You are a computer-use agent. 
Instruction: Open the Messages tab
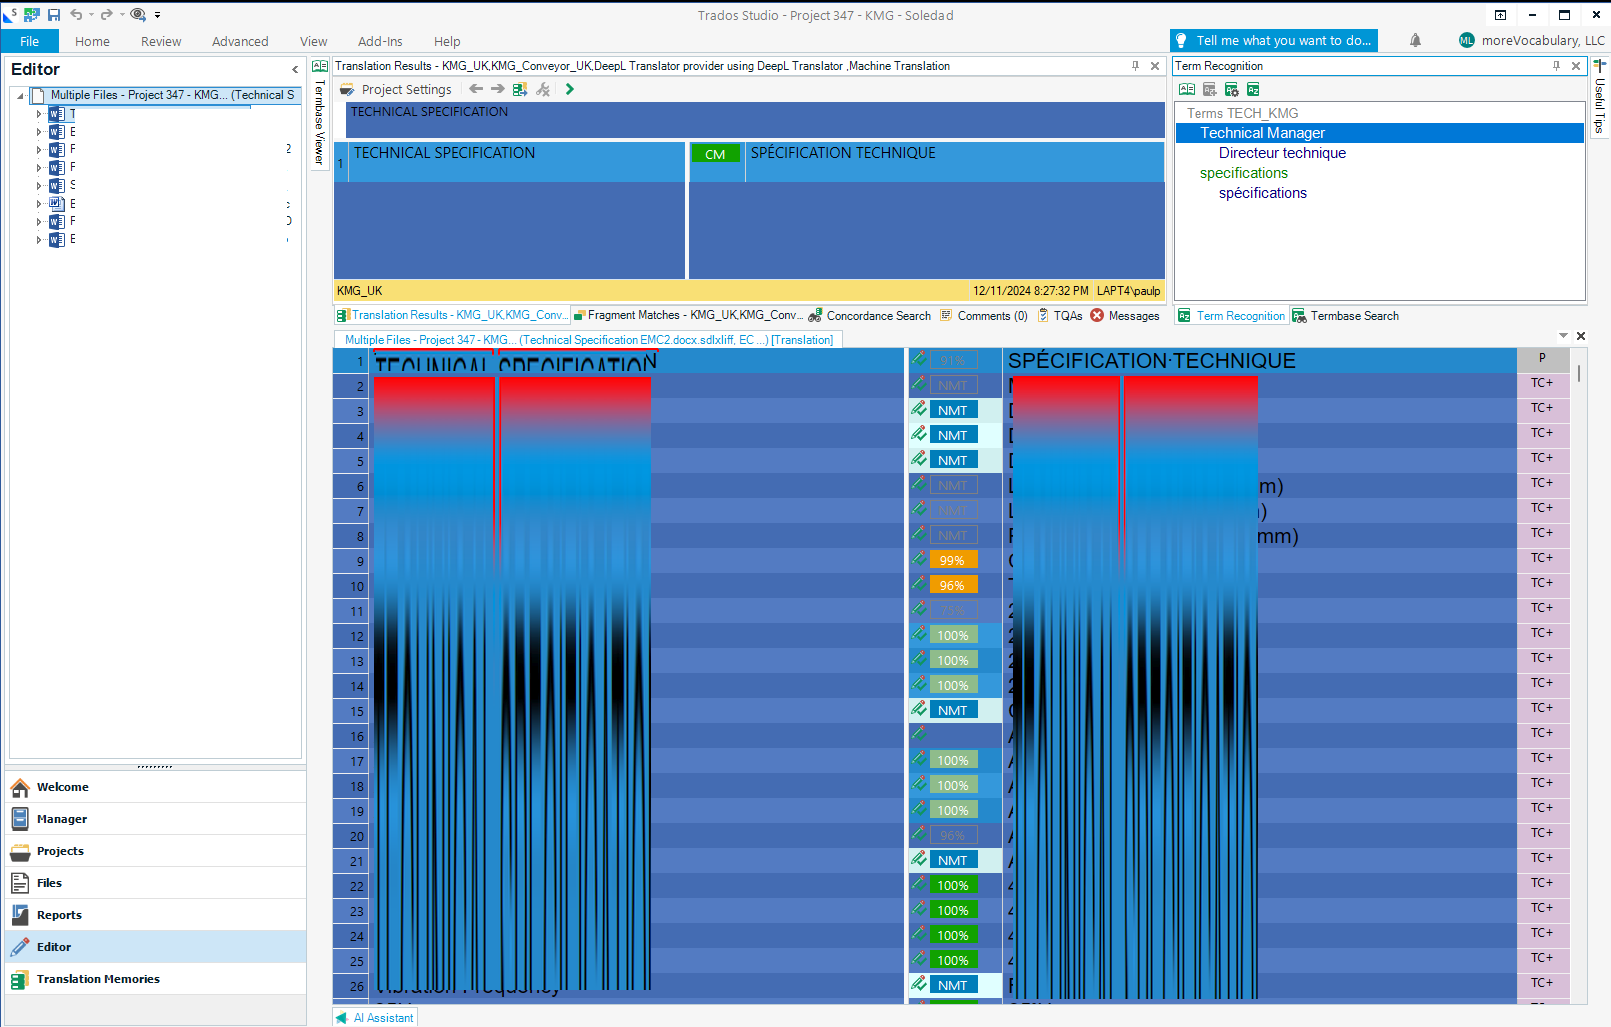pyautogui.click(x=1125, y=316)
